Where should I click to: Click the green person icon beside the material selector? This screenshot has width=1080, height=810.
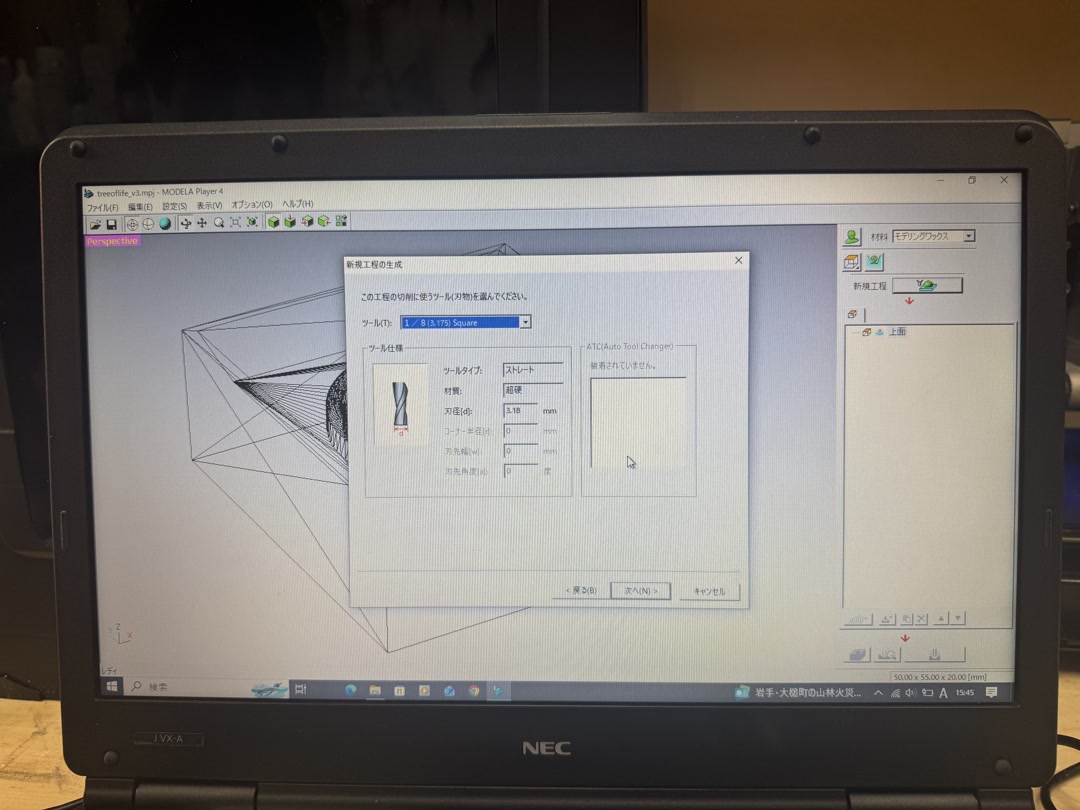[851, 237]
